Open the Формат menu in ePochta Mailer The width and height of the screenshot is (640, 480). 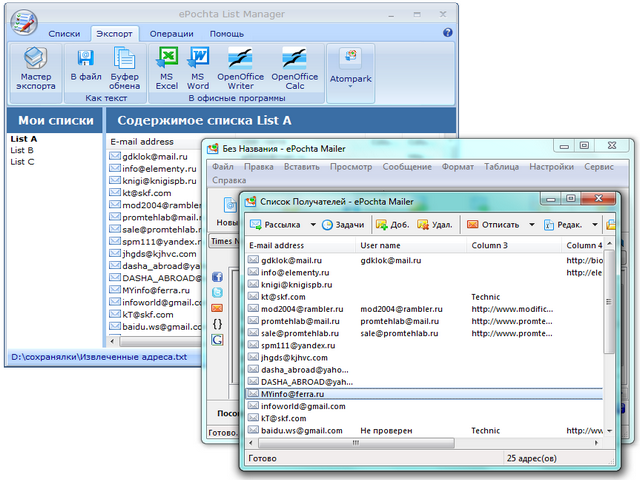(x=458, y=167)
